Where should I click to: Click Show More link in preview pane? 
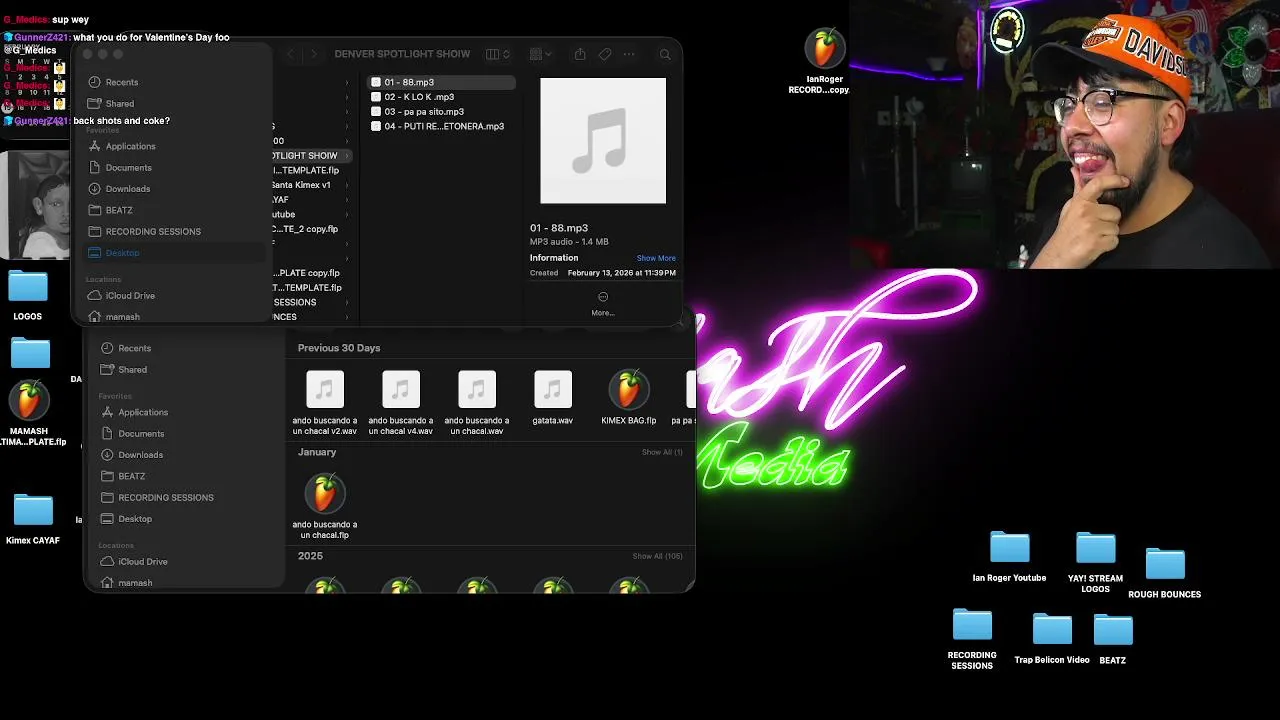tap(656, 258)
